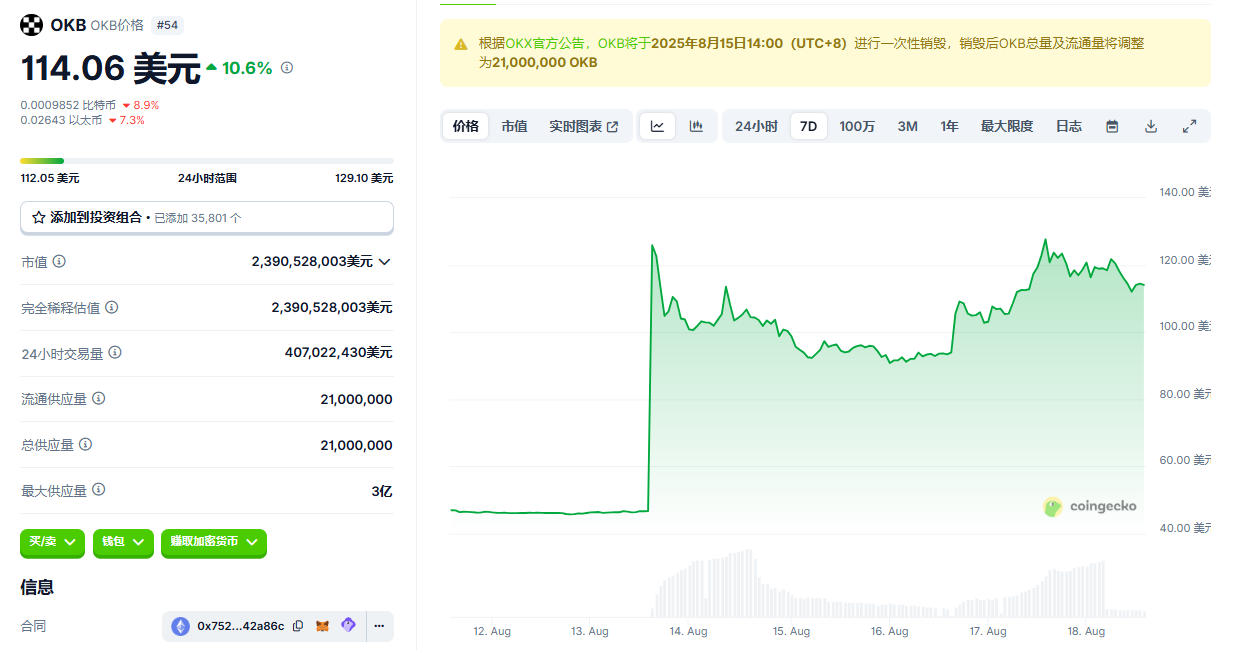The image size is (1235, 650).
Task: Open the 买/卖 dropdown
Action: (x=52, y=543)
